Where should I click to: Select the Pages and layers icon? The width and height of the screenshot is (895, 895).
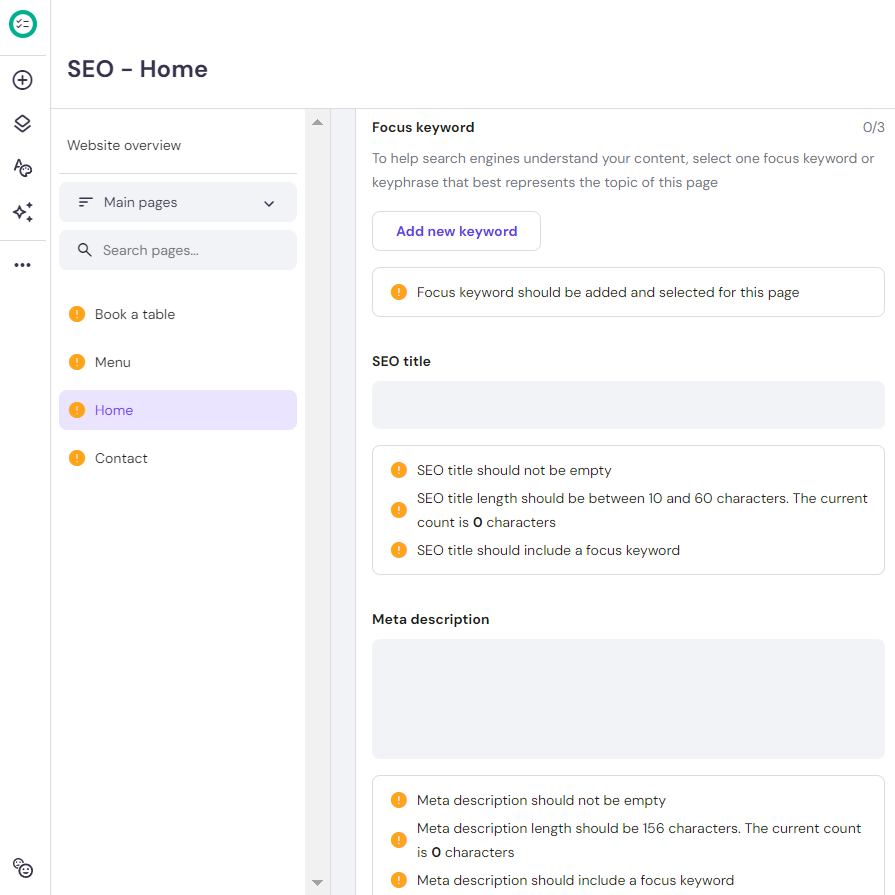pos(22,123)
